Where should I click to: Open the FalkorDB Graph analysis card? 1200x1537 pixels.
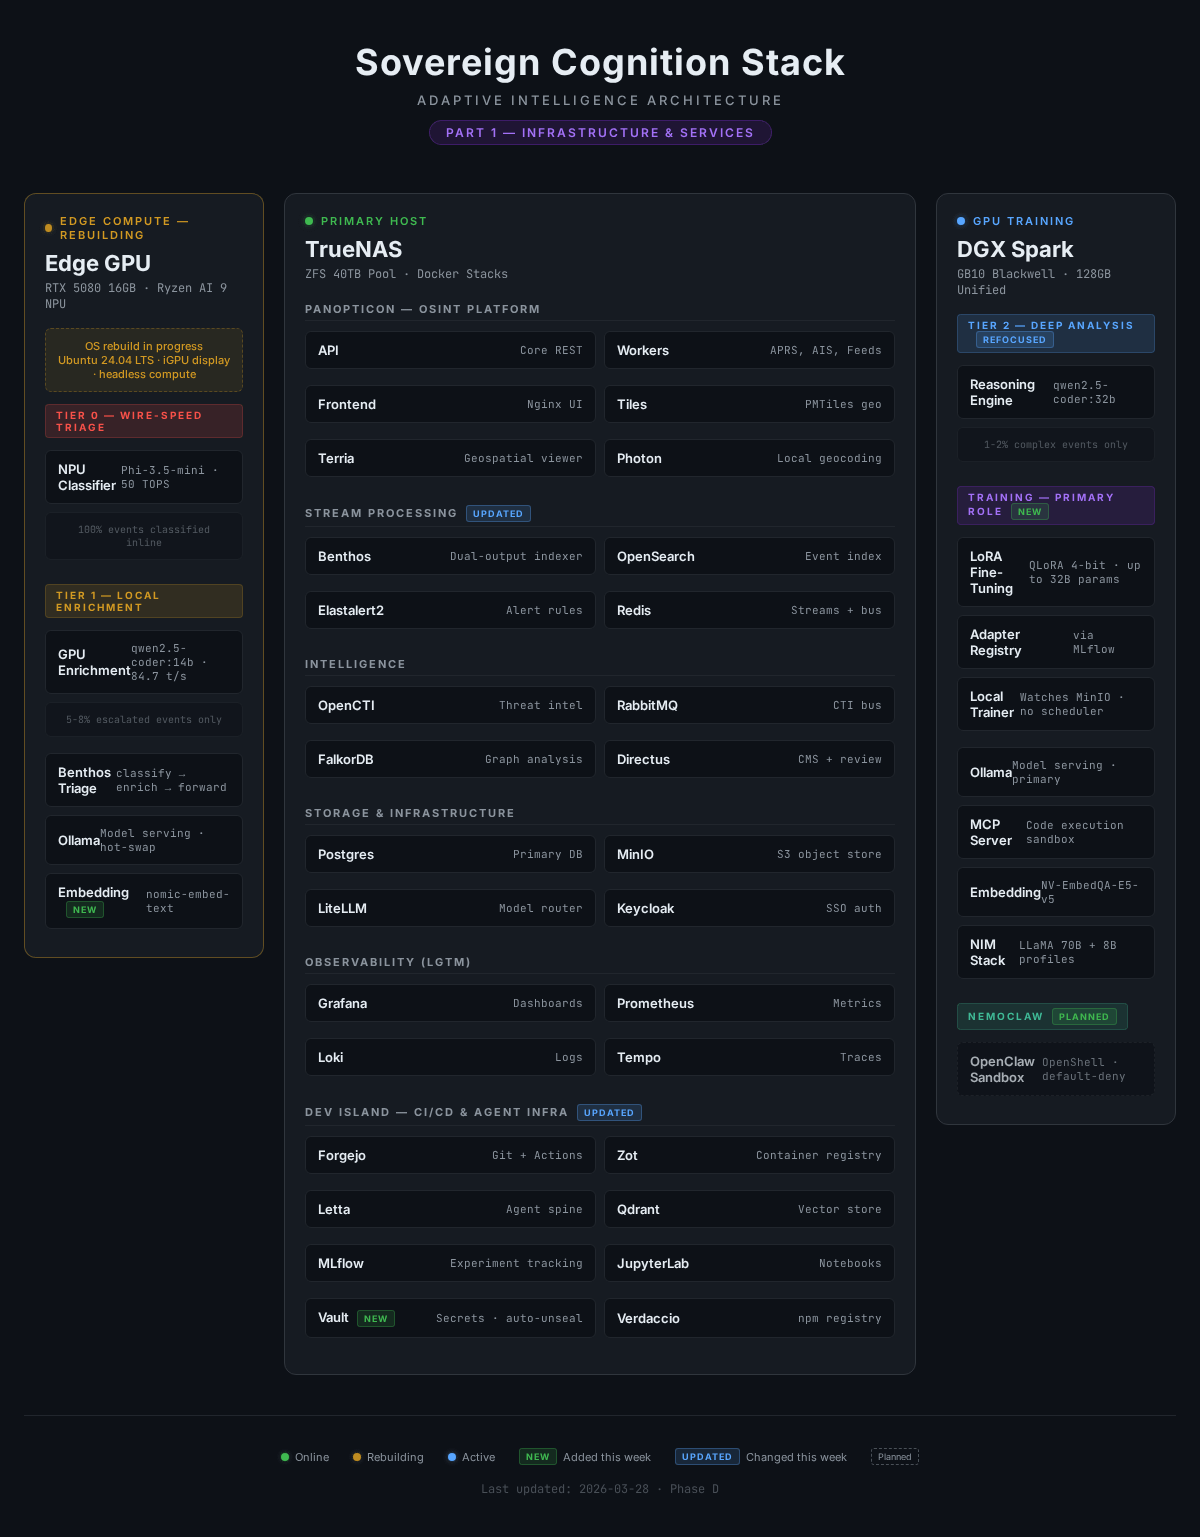(x=450, y=760)
